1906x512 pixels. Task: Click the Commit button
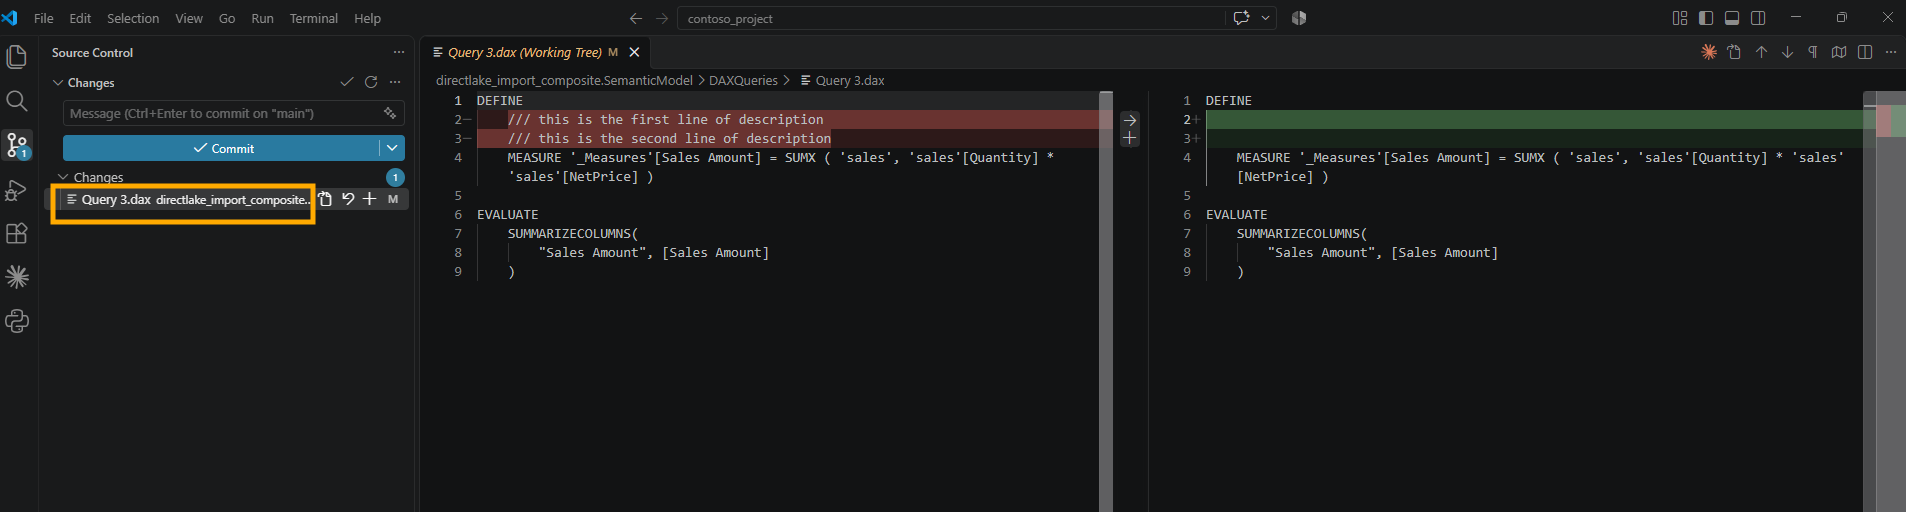[x=222, y=148]
